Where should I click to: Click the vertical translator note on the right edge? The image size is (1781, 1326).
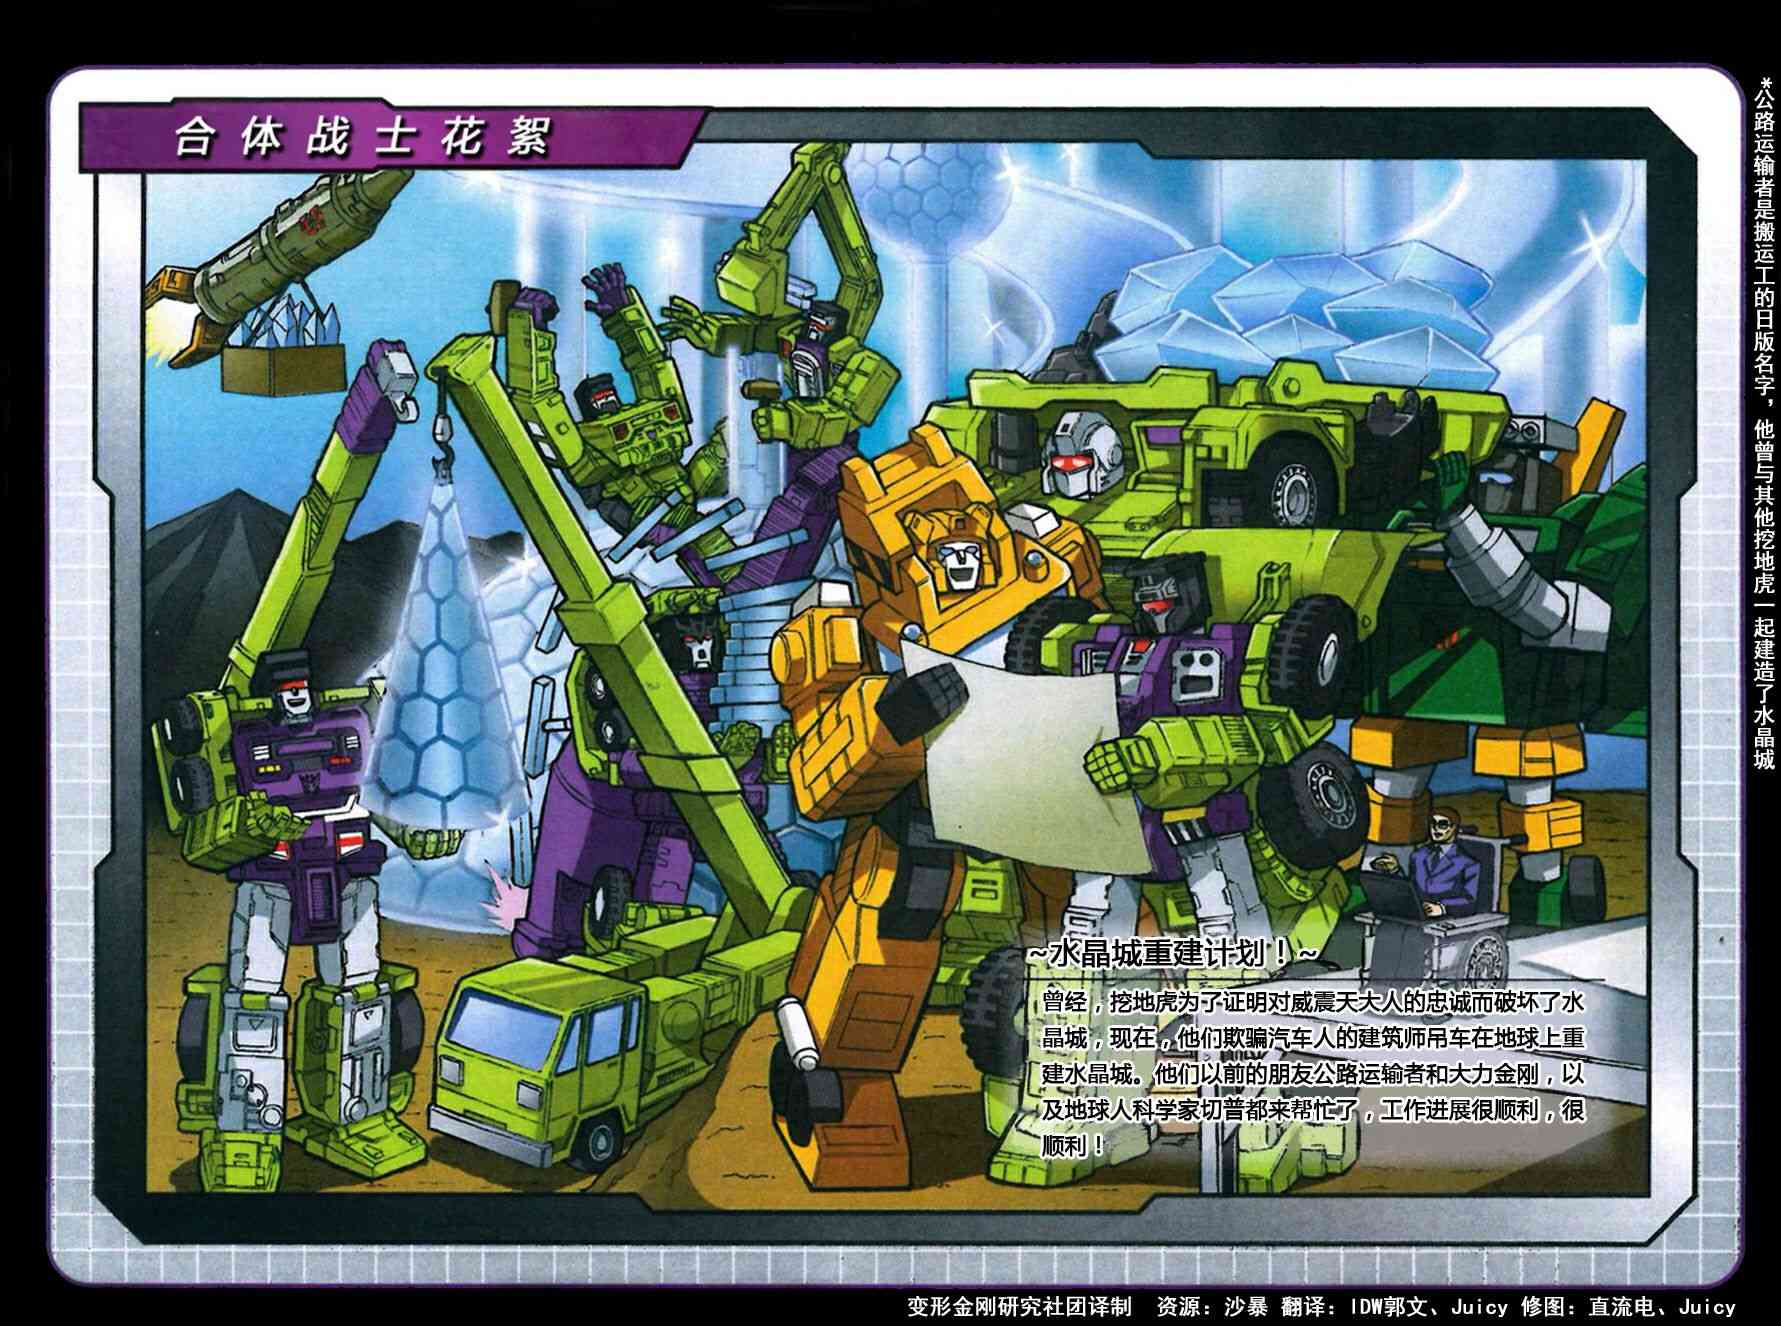click(x=1763, y=420)
